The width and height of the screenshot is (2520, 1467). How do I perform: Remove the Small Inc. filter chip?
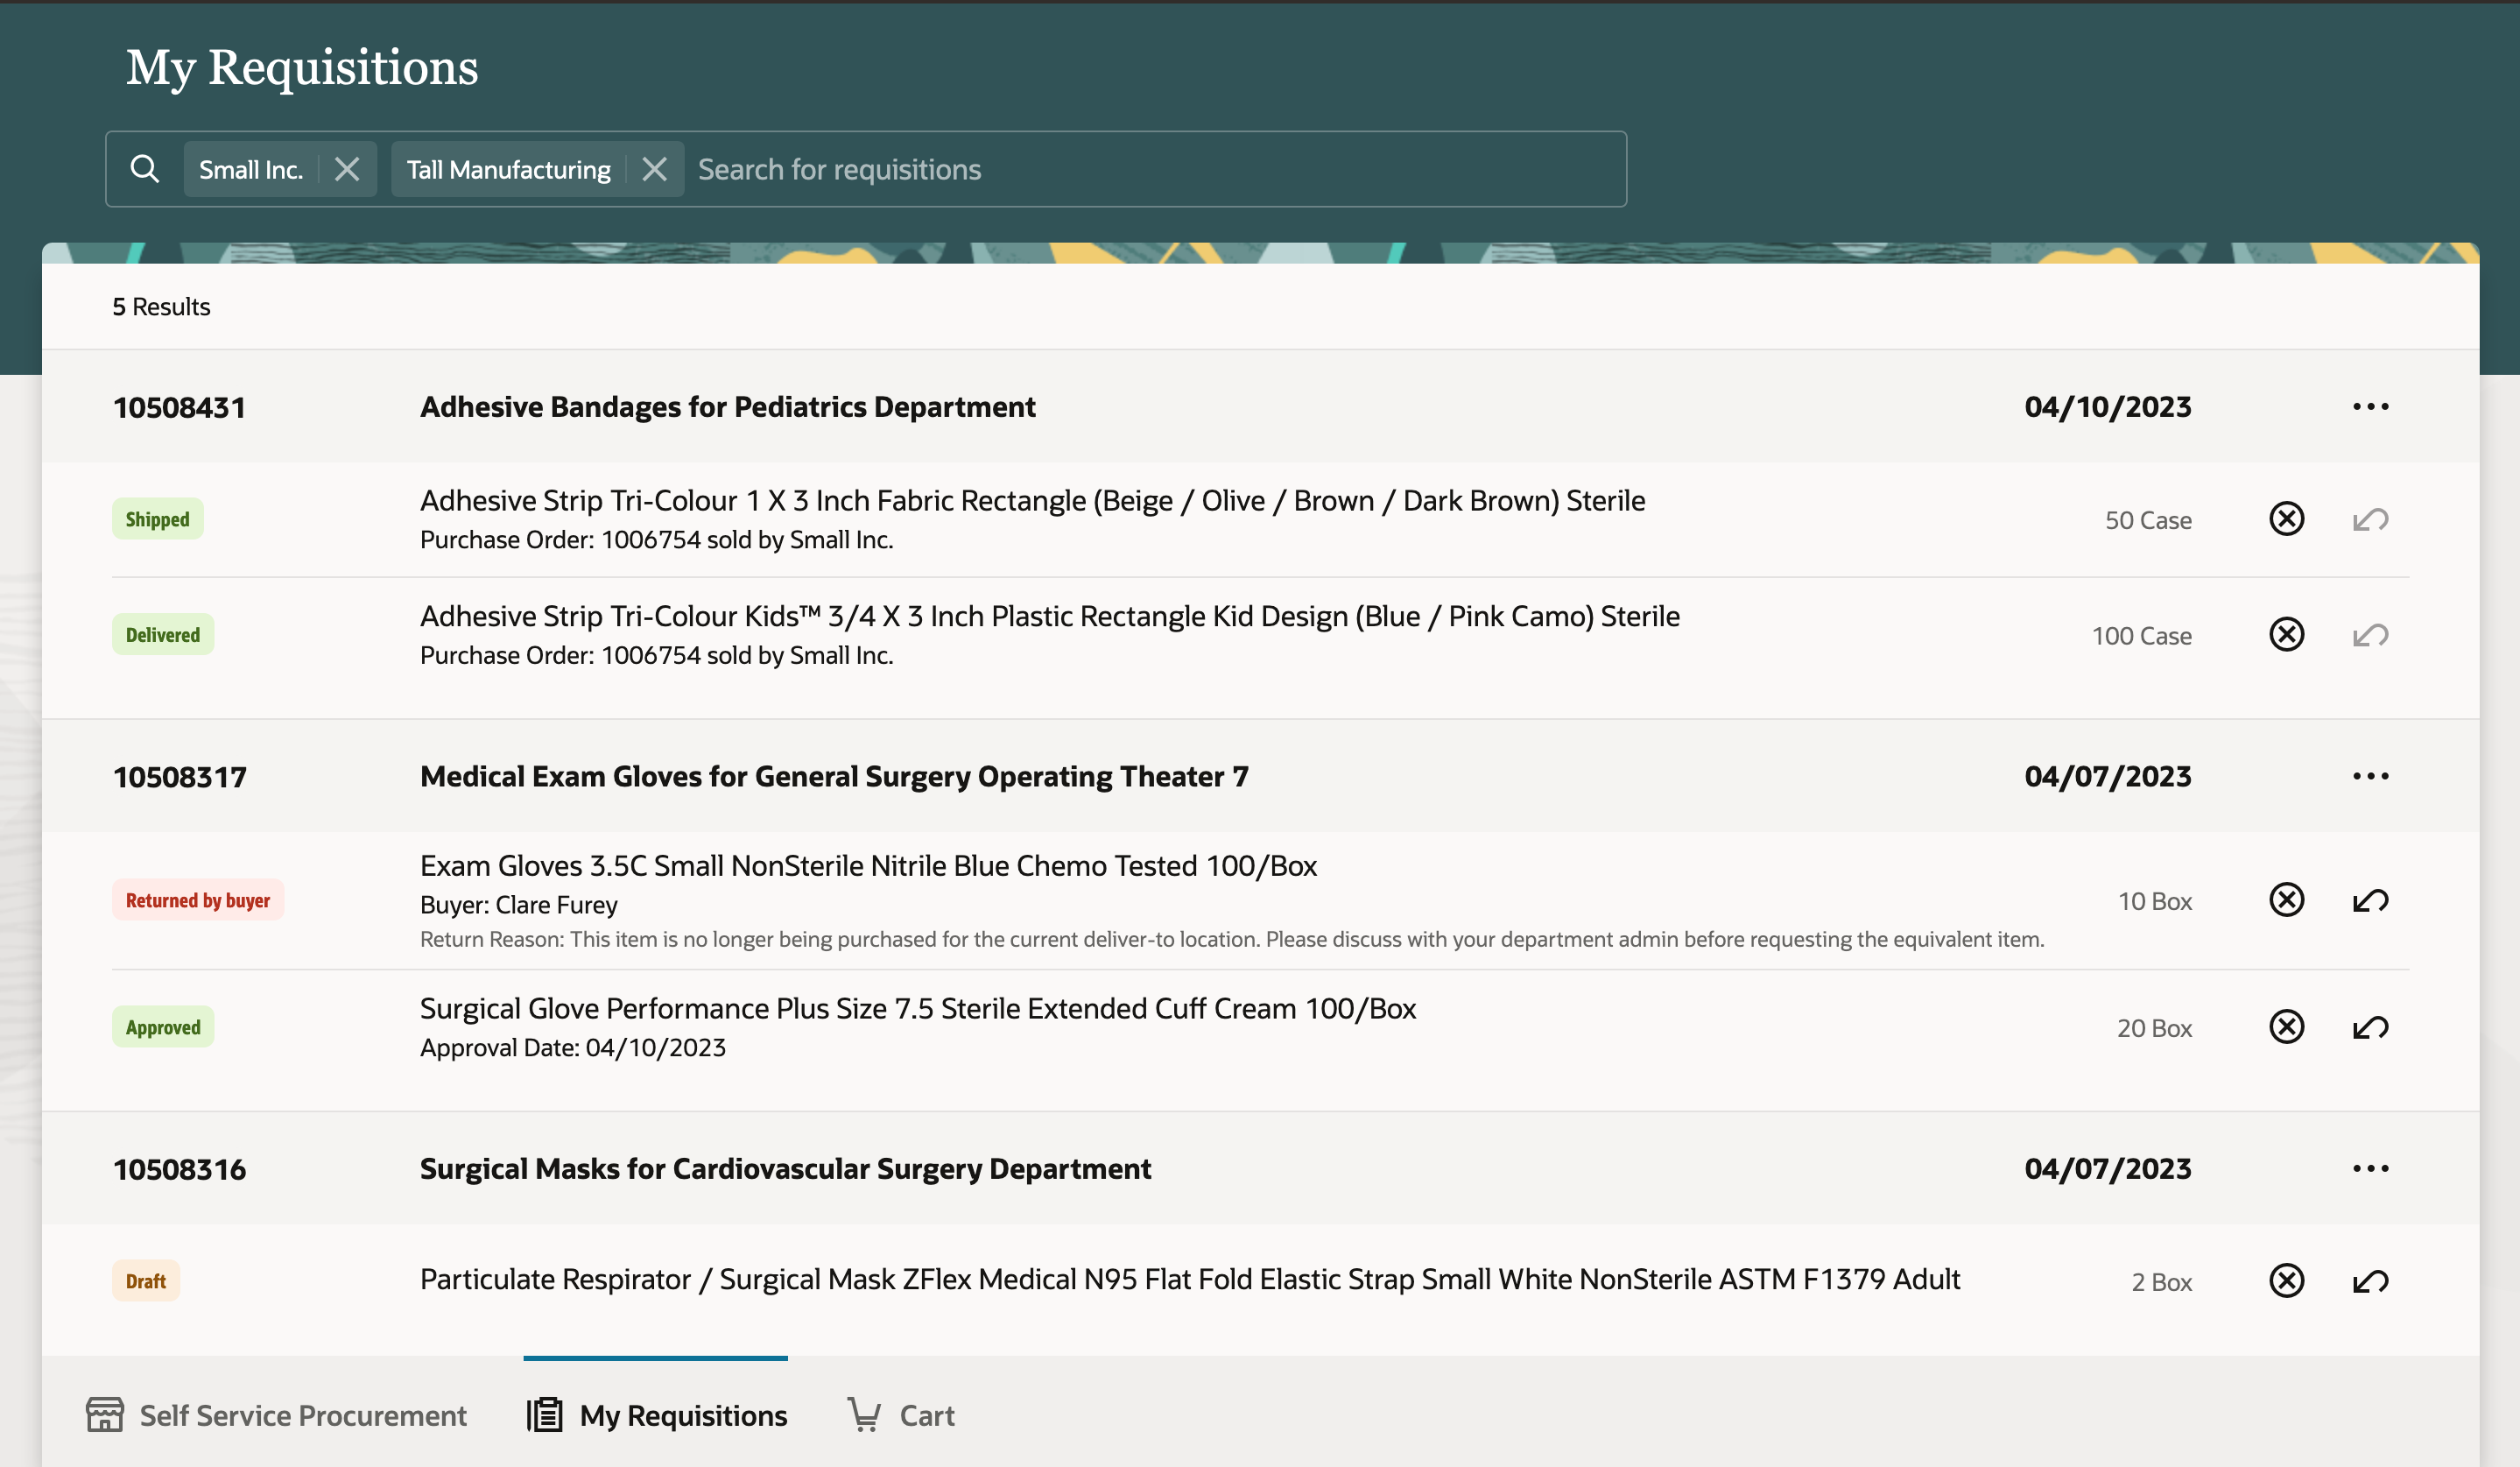(x=347, y=169)
